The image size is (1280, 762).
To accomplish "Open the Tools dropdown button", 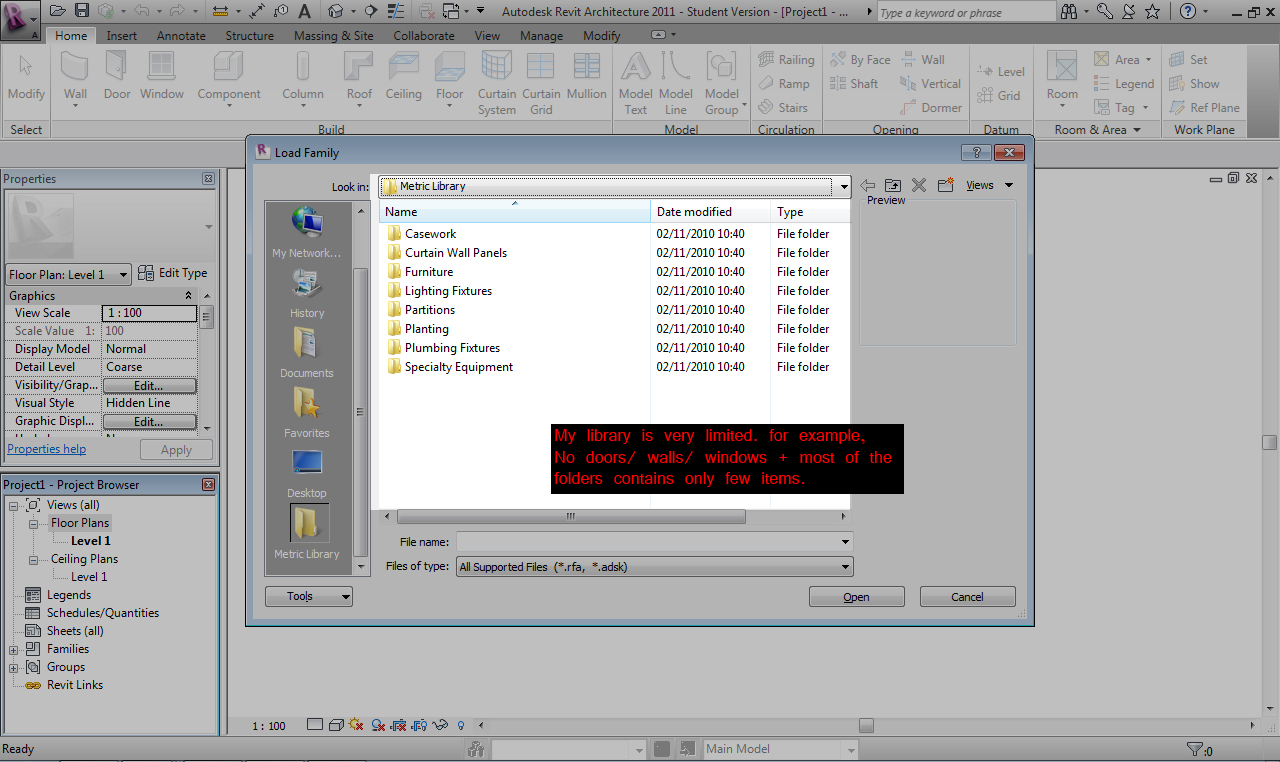I will coord(309,596).
